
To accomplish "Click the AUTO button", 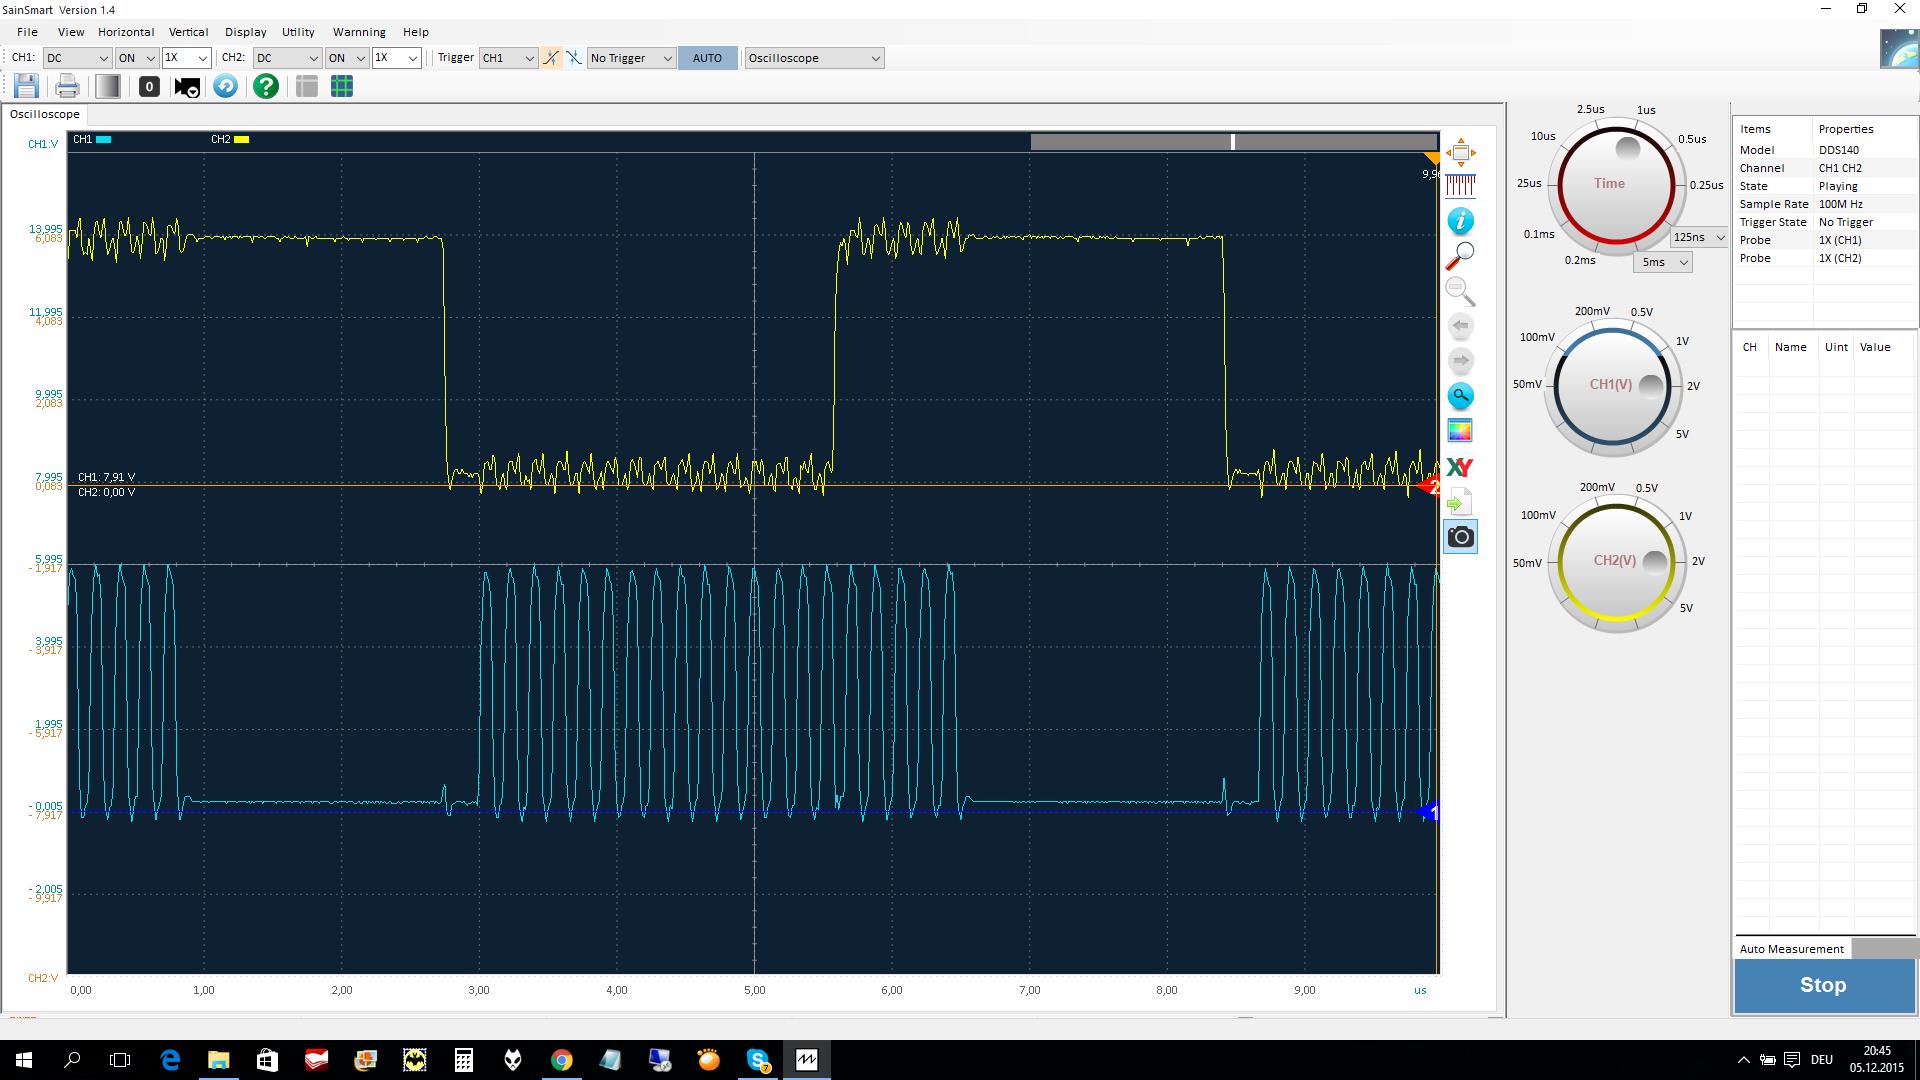I will [x=707, y=58].
